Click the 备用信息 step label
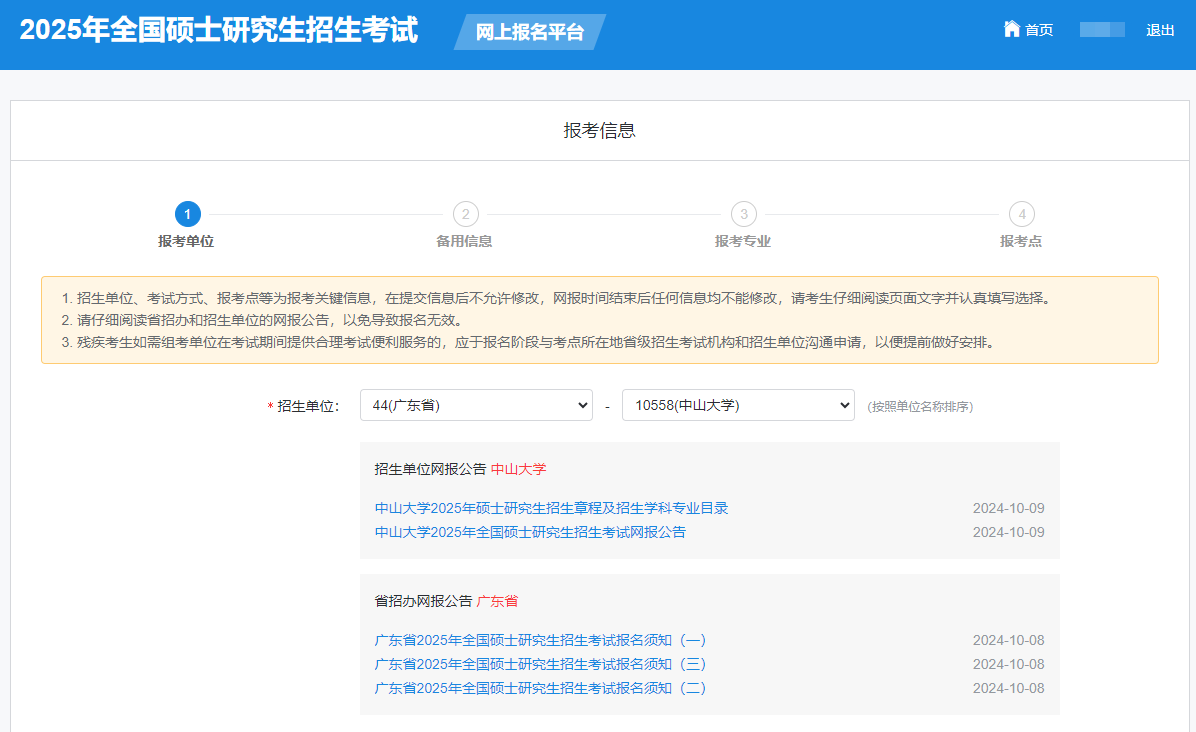 click(464, 241)
